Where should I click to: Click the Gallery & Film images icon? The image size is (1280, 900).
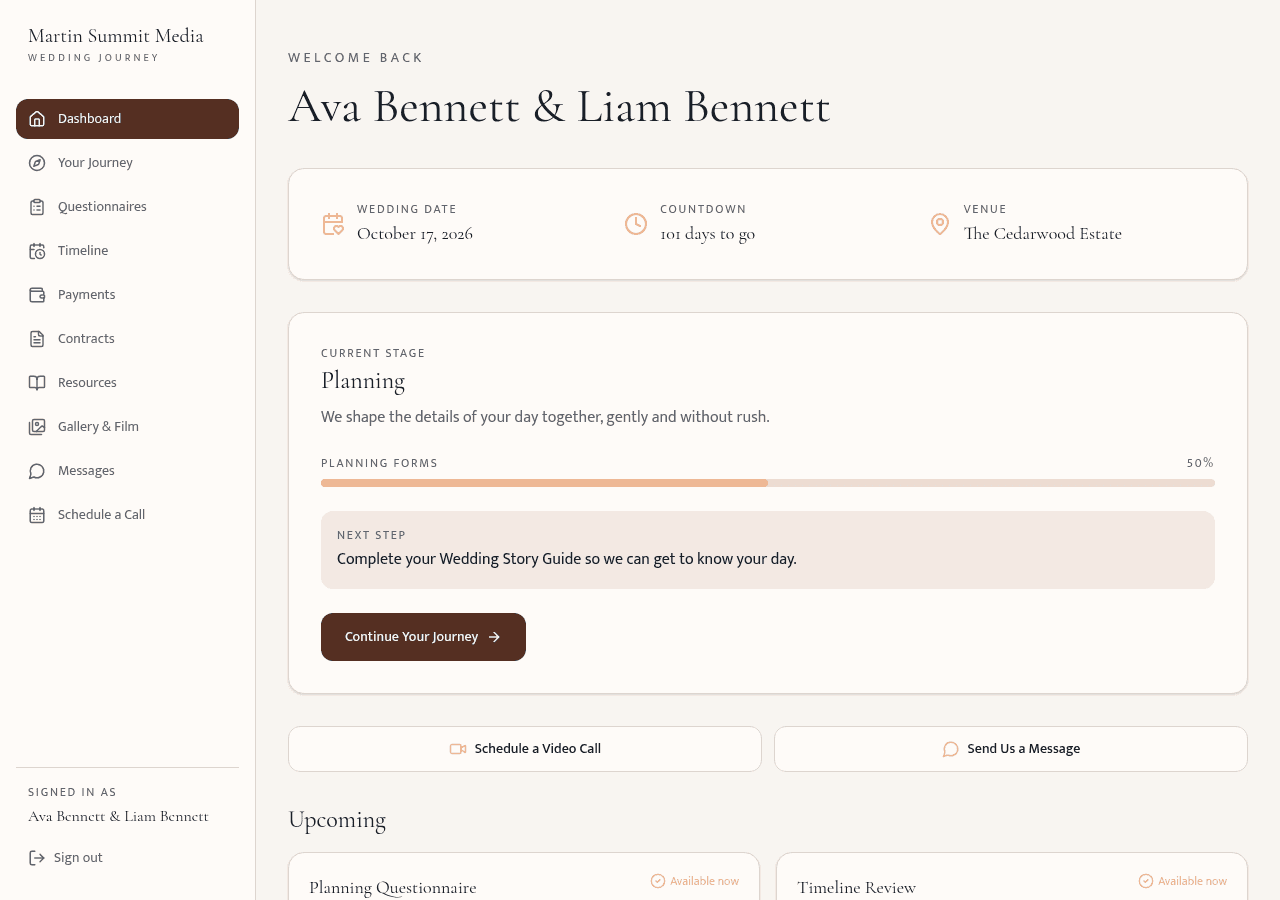pyautogui.click(x=37, y=427)
